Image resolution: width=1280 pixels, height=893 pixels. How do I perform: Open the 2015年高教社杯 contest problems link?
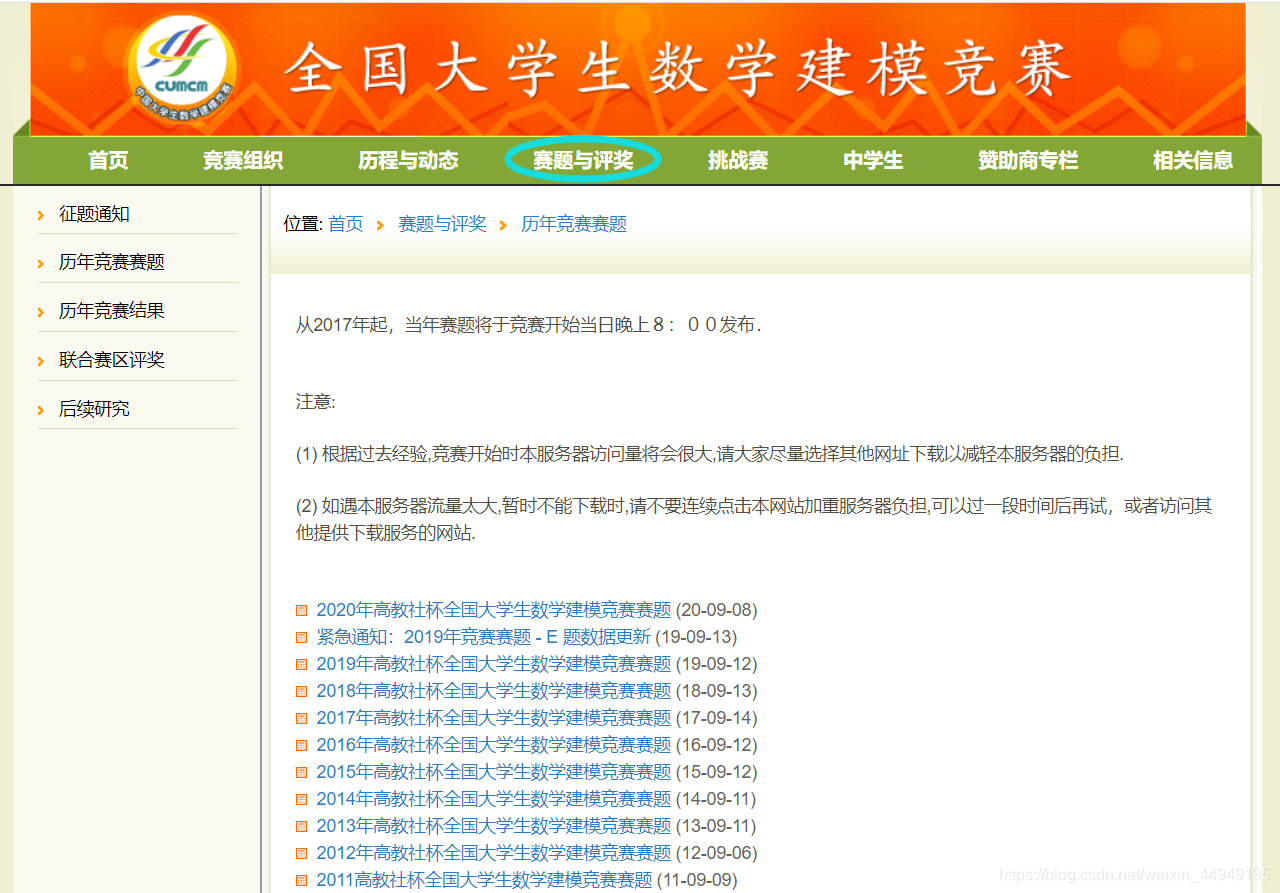pyautogui.click(x=494, y=772)
